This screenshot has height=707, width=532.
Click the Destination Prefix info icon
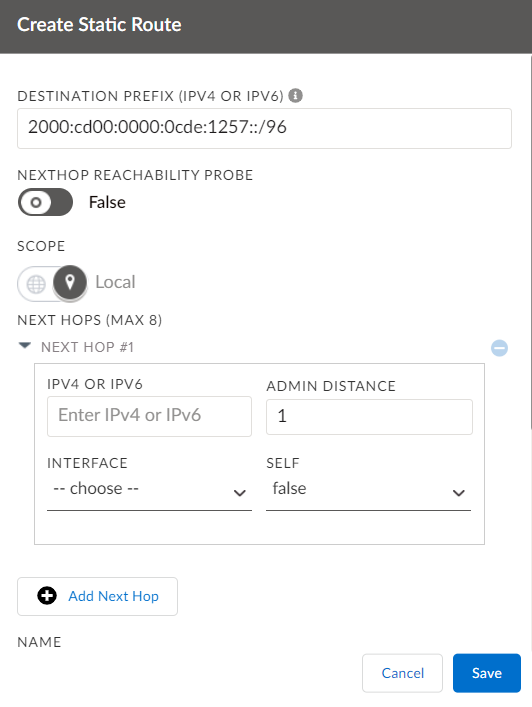295,96
